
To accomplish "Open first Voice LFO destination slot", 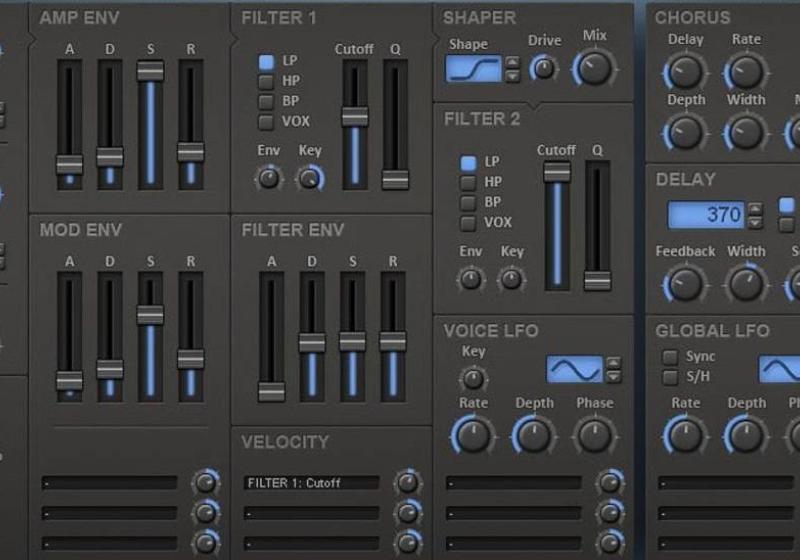I will tap(513, 483).
